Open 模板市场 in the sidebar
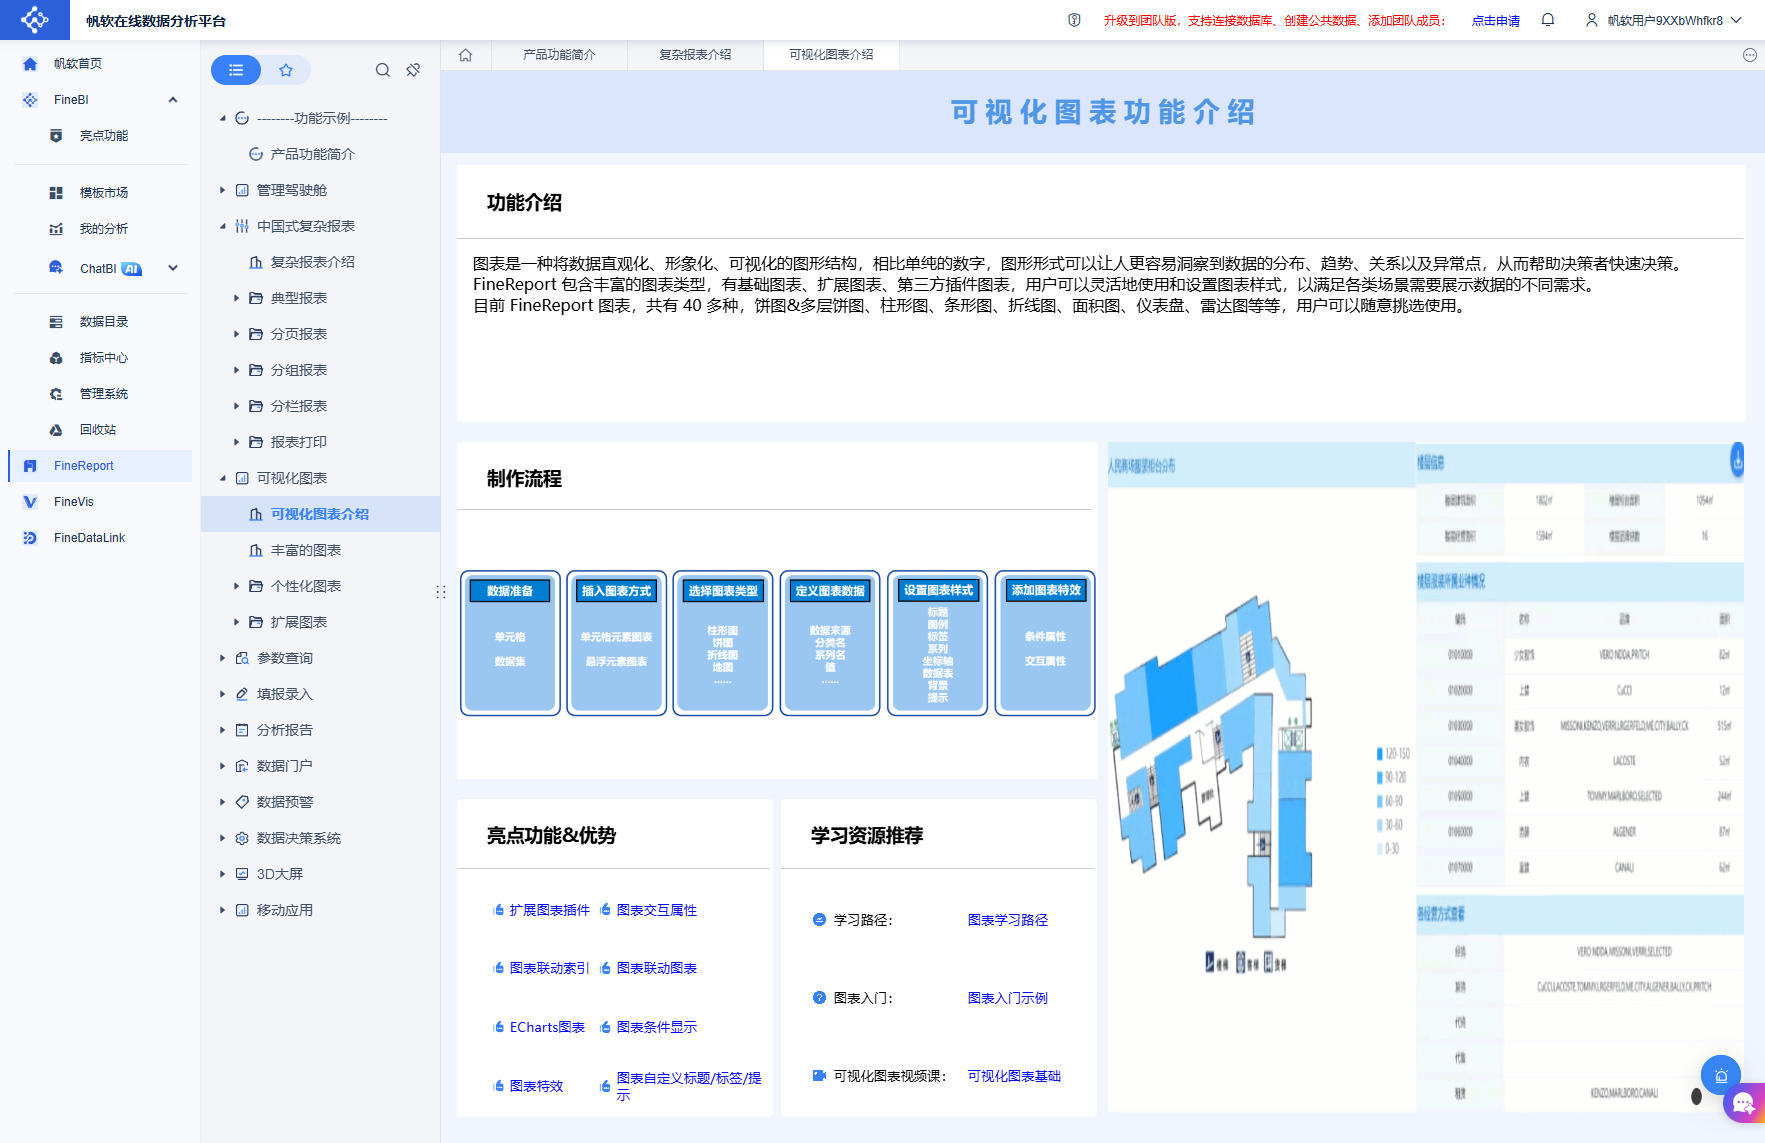 (x=104, y=193)
